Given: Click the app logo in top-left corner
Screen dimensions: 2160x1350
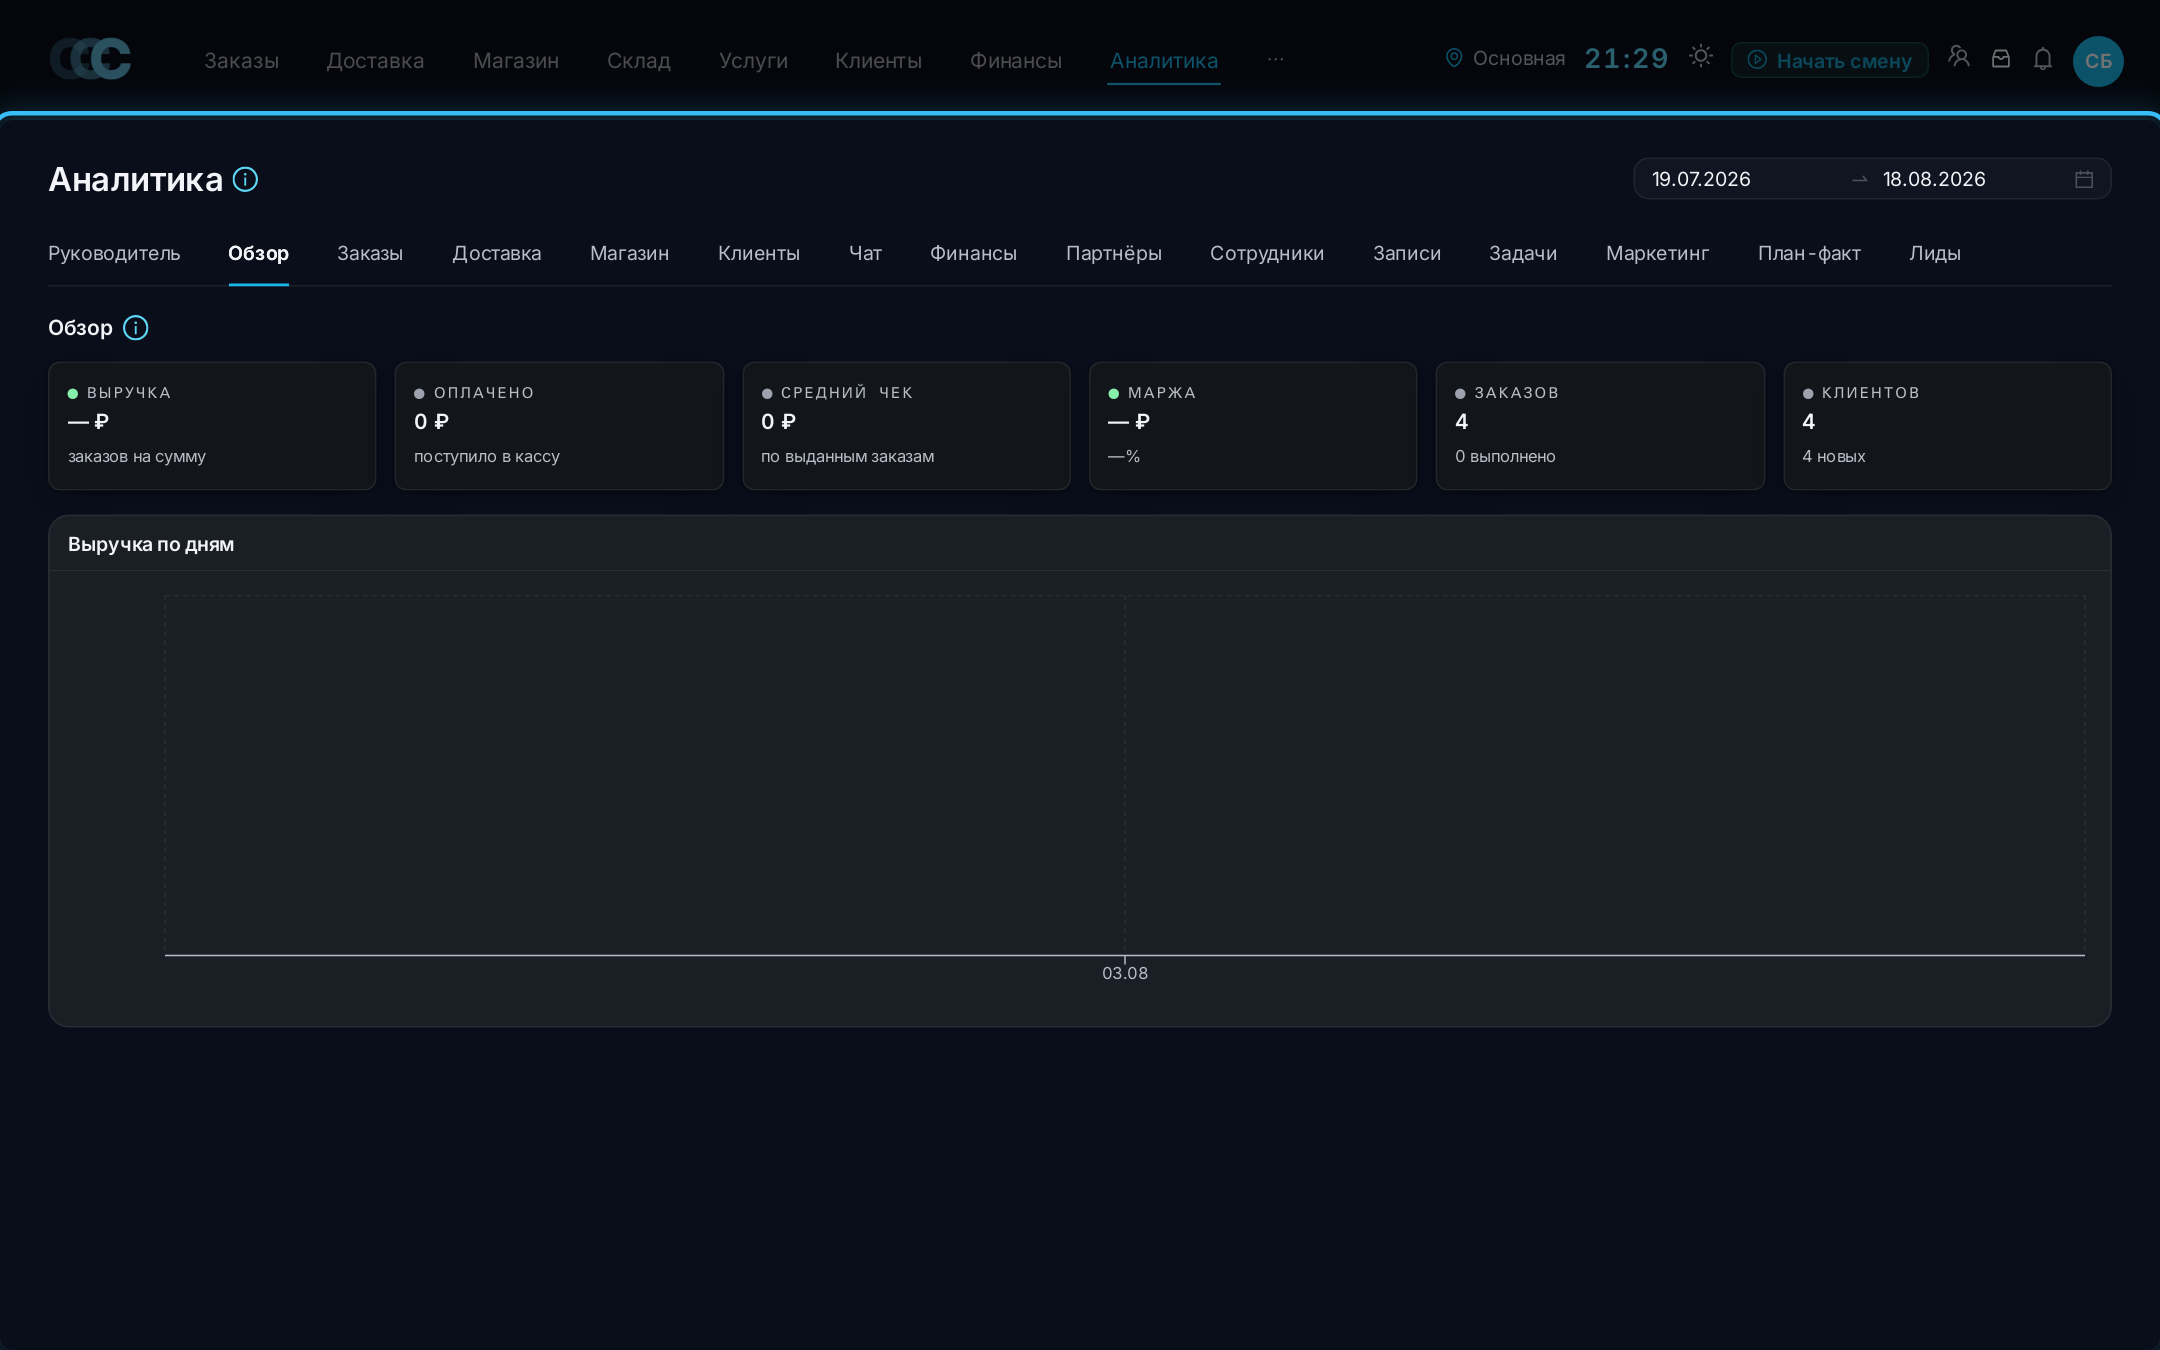Looking at the screenshot, I should (x=91, y=59).
